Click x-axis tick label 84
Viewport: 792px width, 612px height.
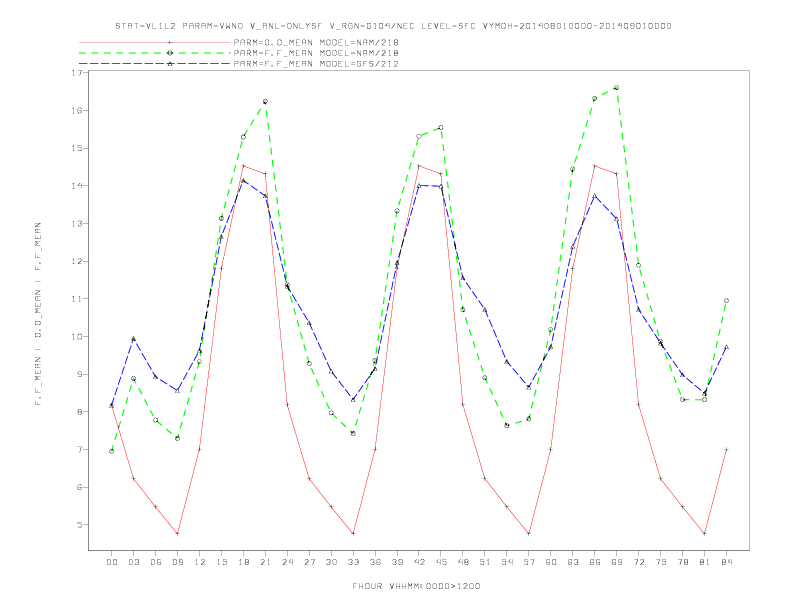(726, 562)
